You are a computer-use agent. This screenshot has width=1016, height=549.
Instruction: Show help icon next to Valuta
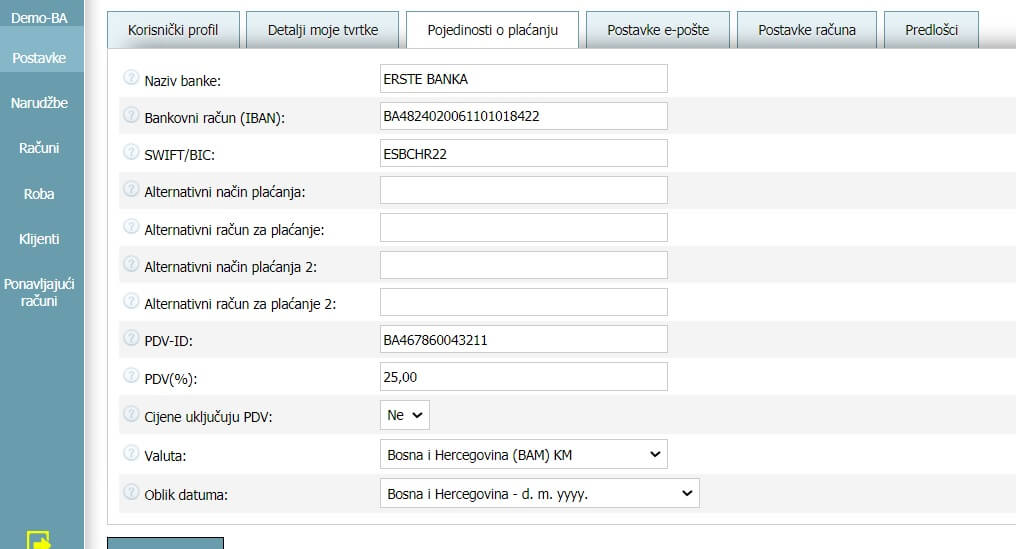point(131,453)
